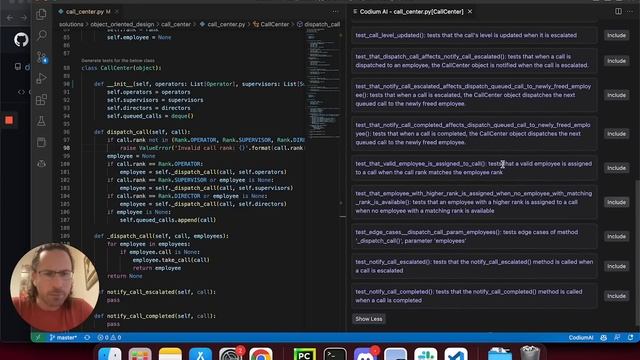
Task: Open the Run and Debug view
Action: (x=41, y=78)
